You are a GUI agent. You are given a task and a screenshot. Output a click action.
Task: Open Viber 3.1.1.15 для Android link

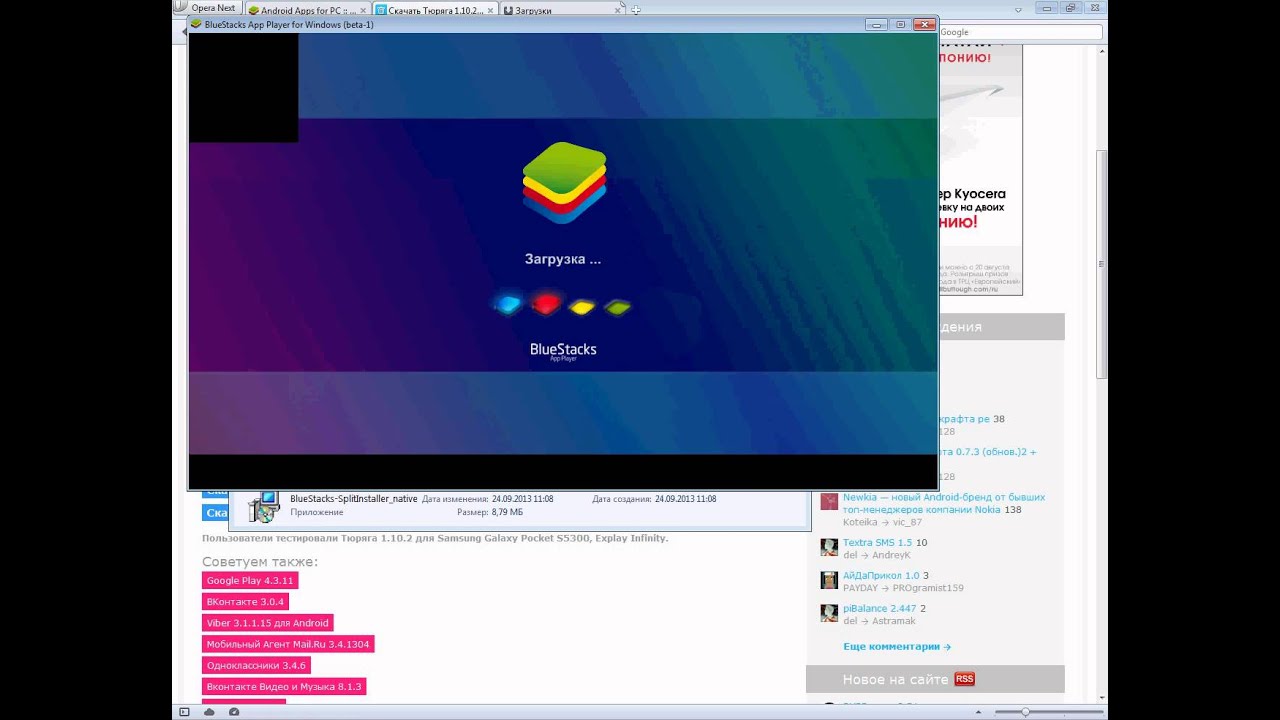point(267,623)
